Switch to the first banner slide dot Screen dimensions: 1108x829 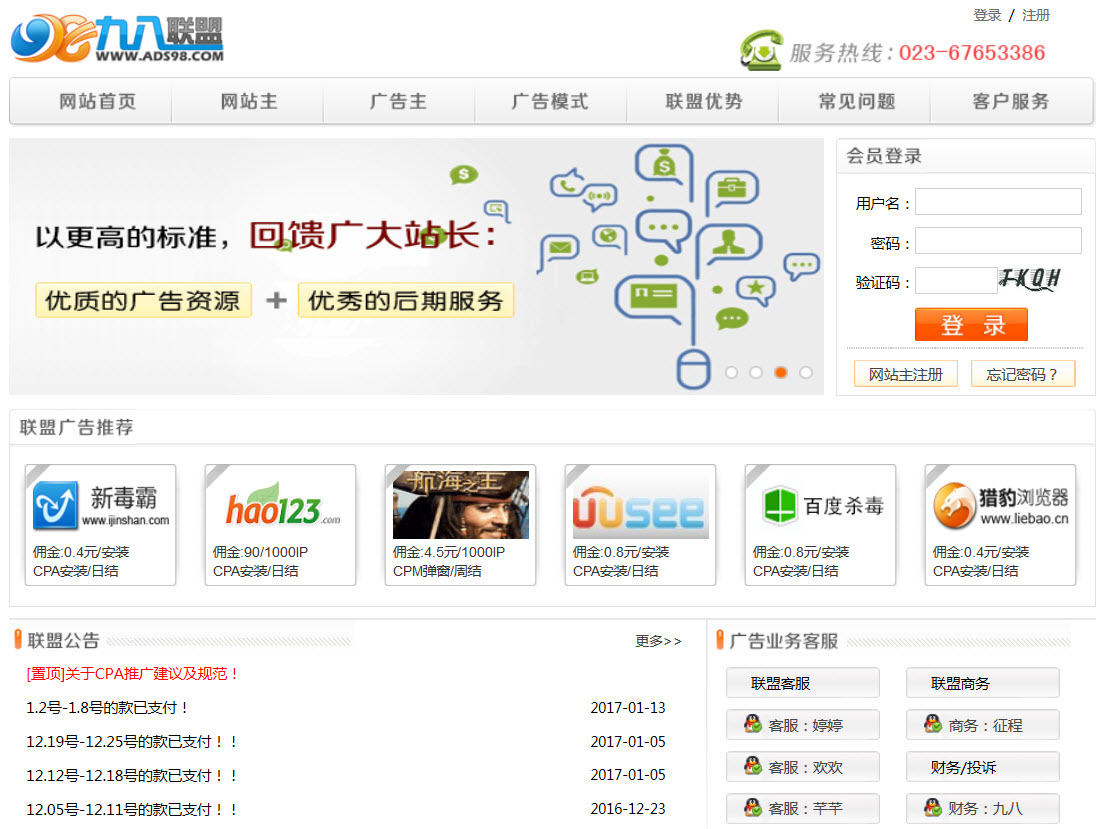tap(731, 372)
